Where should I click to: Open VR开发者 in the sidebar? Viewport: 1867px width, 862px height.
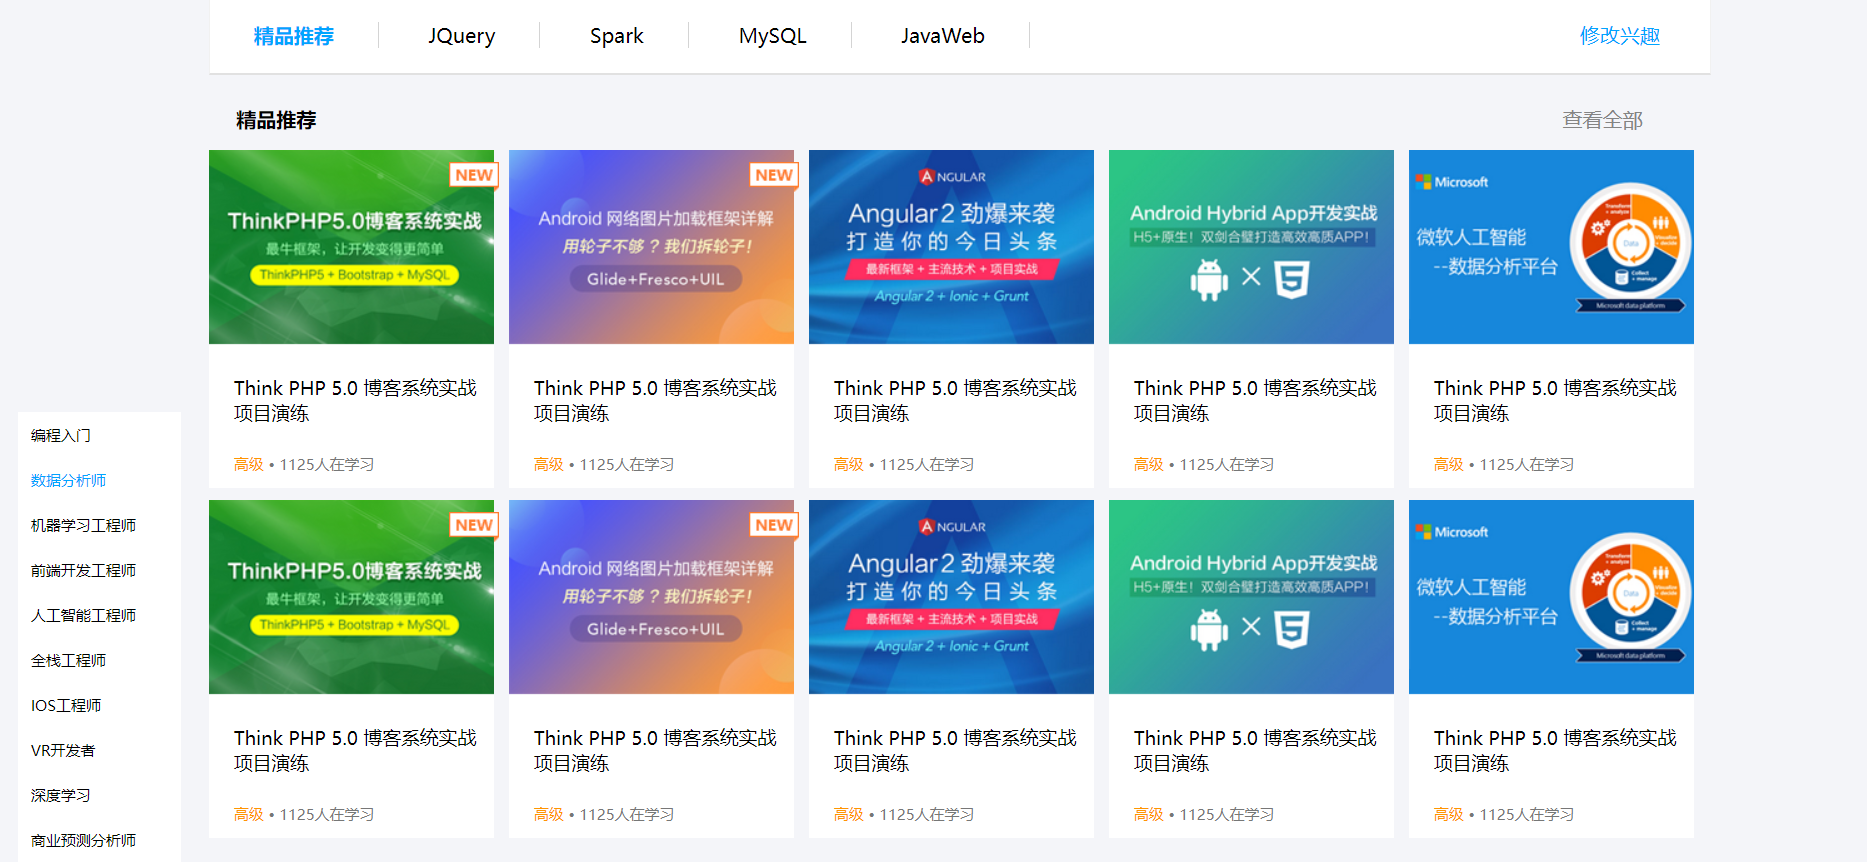(63, 750)
